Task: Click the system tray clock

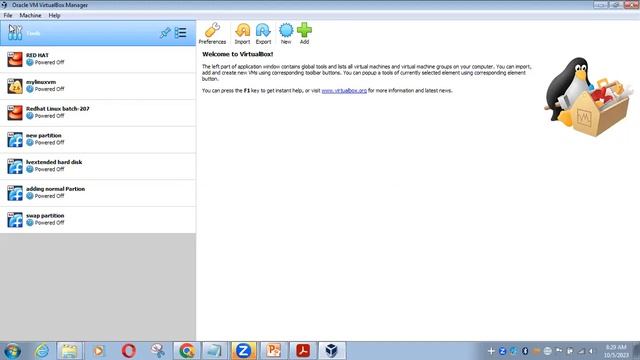Action: pyautogui.click(x=616, y=351)
